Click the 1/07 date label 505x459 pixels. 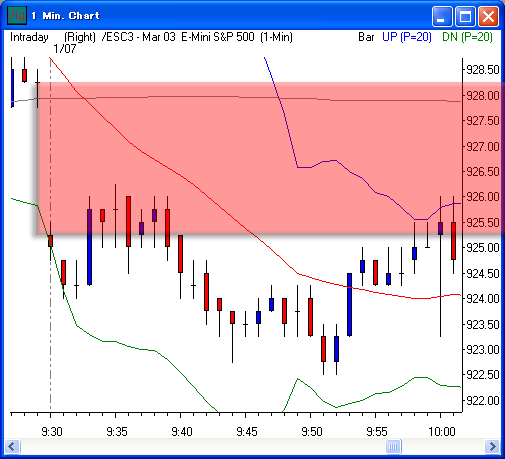[65, 49]
